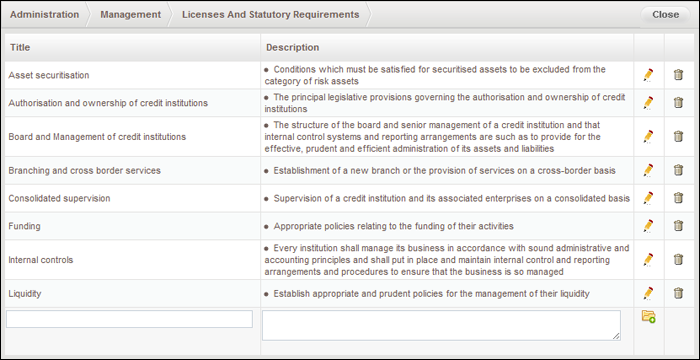This screenshot has width=700, height=360.
Task: Add new entry with folder plus icon
Action: (x=648, y=316)
